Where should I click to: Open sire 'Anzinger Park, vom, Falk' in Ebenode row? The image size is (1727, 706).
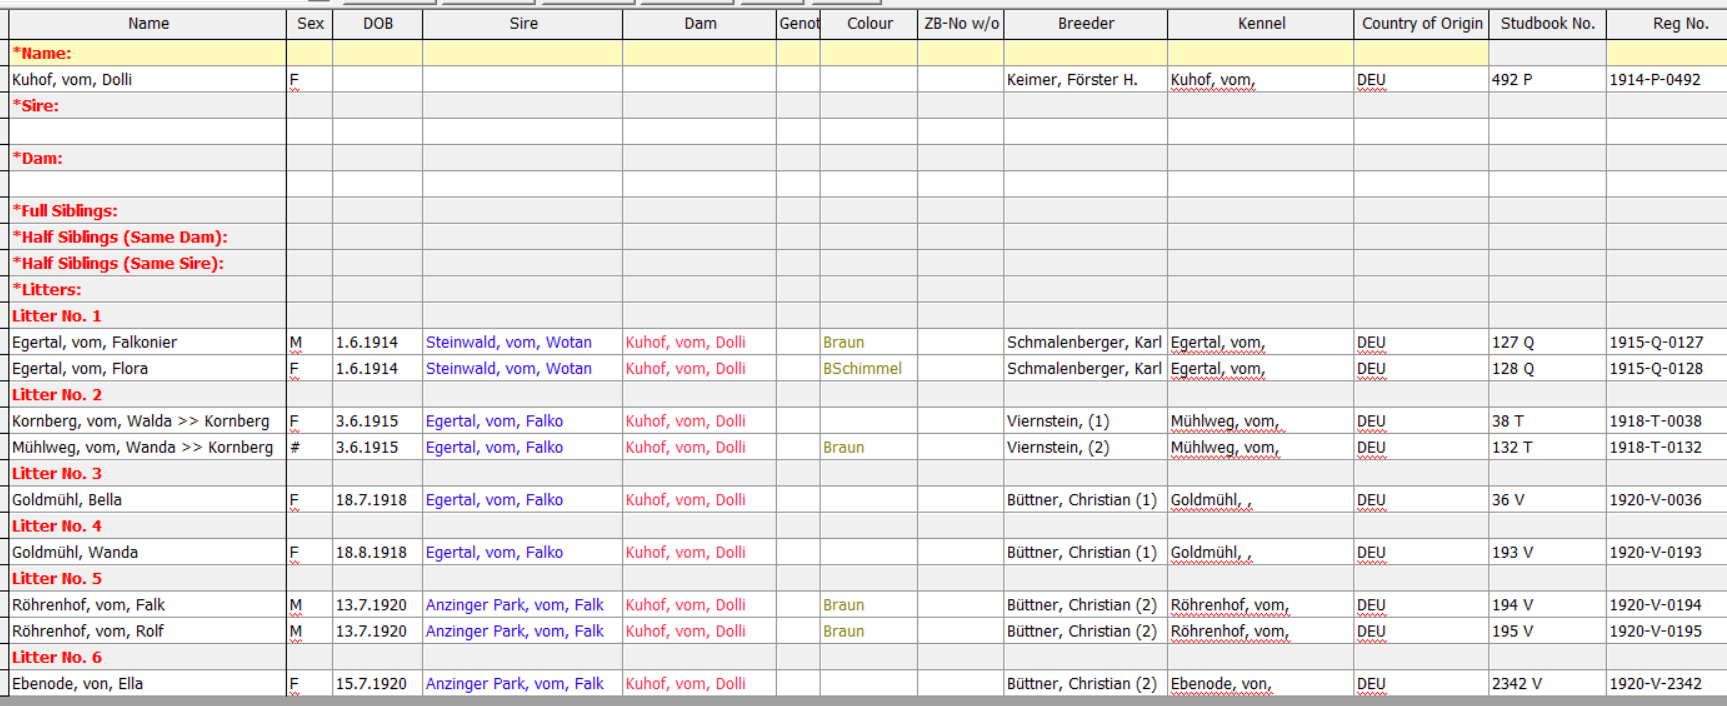pyautogui.click(x=514, y=684)
